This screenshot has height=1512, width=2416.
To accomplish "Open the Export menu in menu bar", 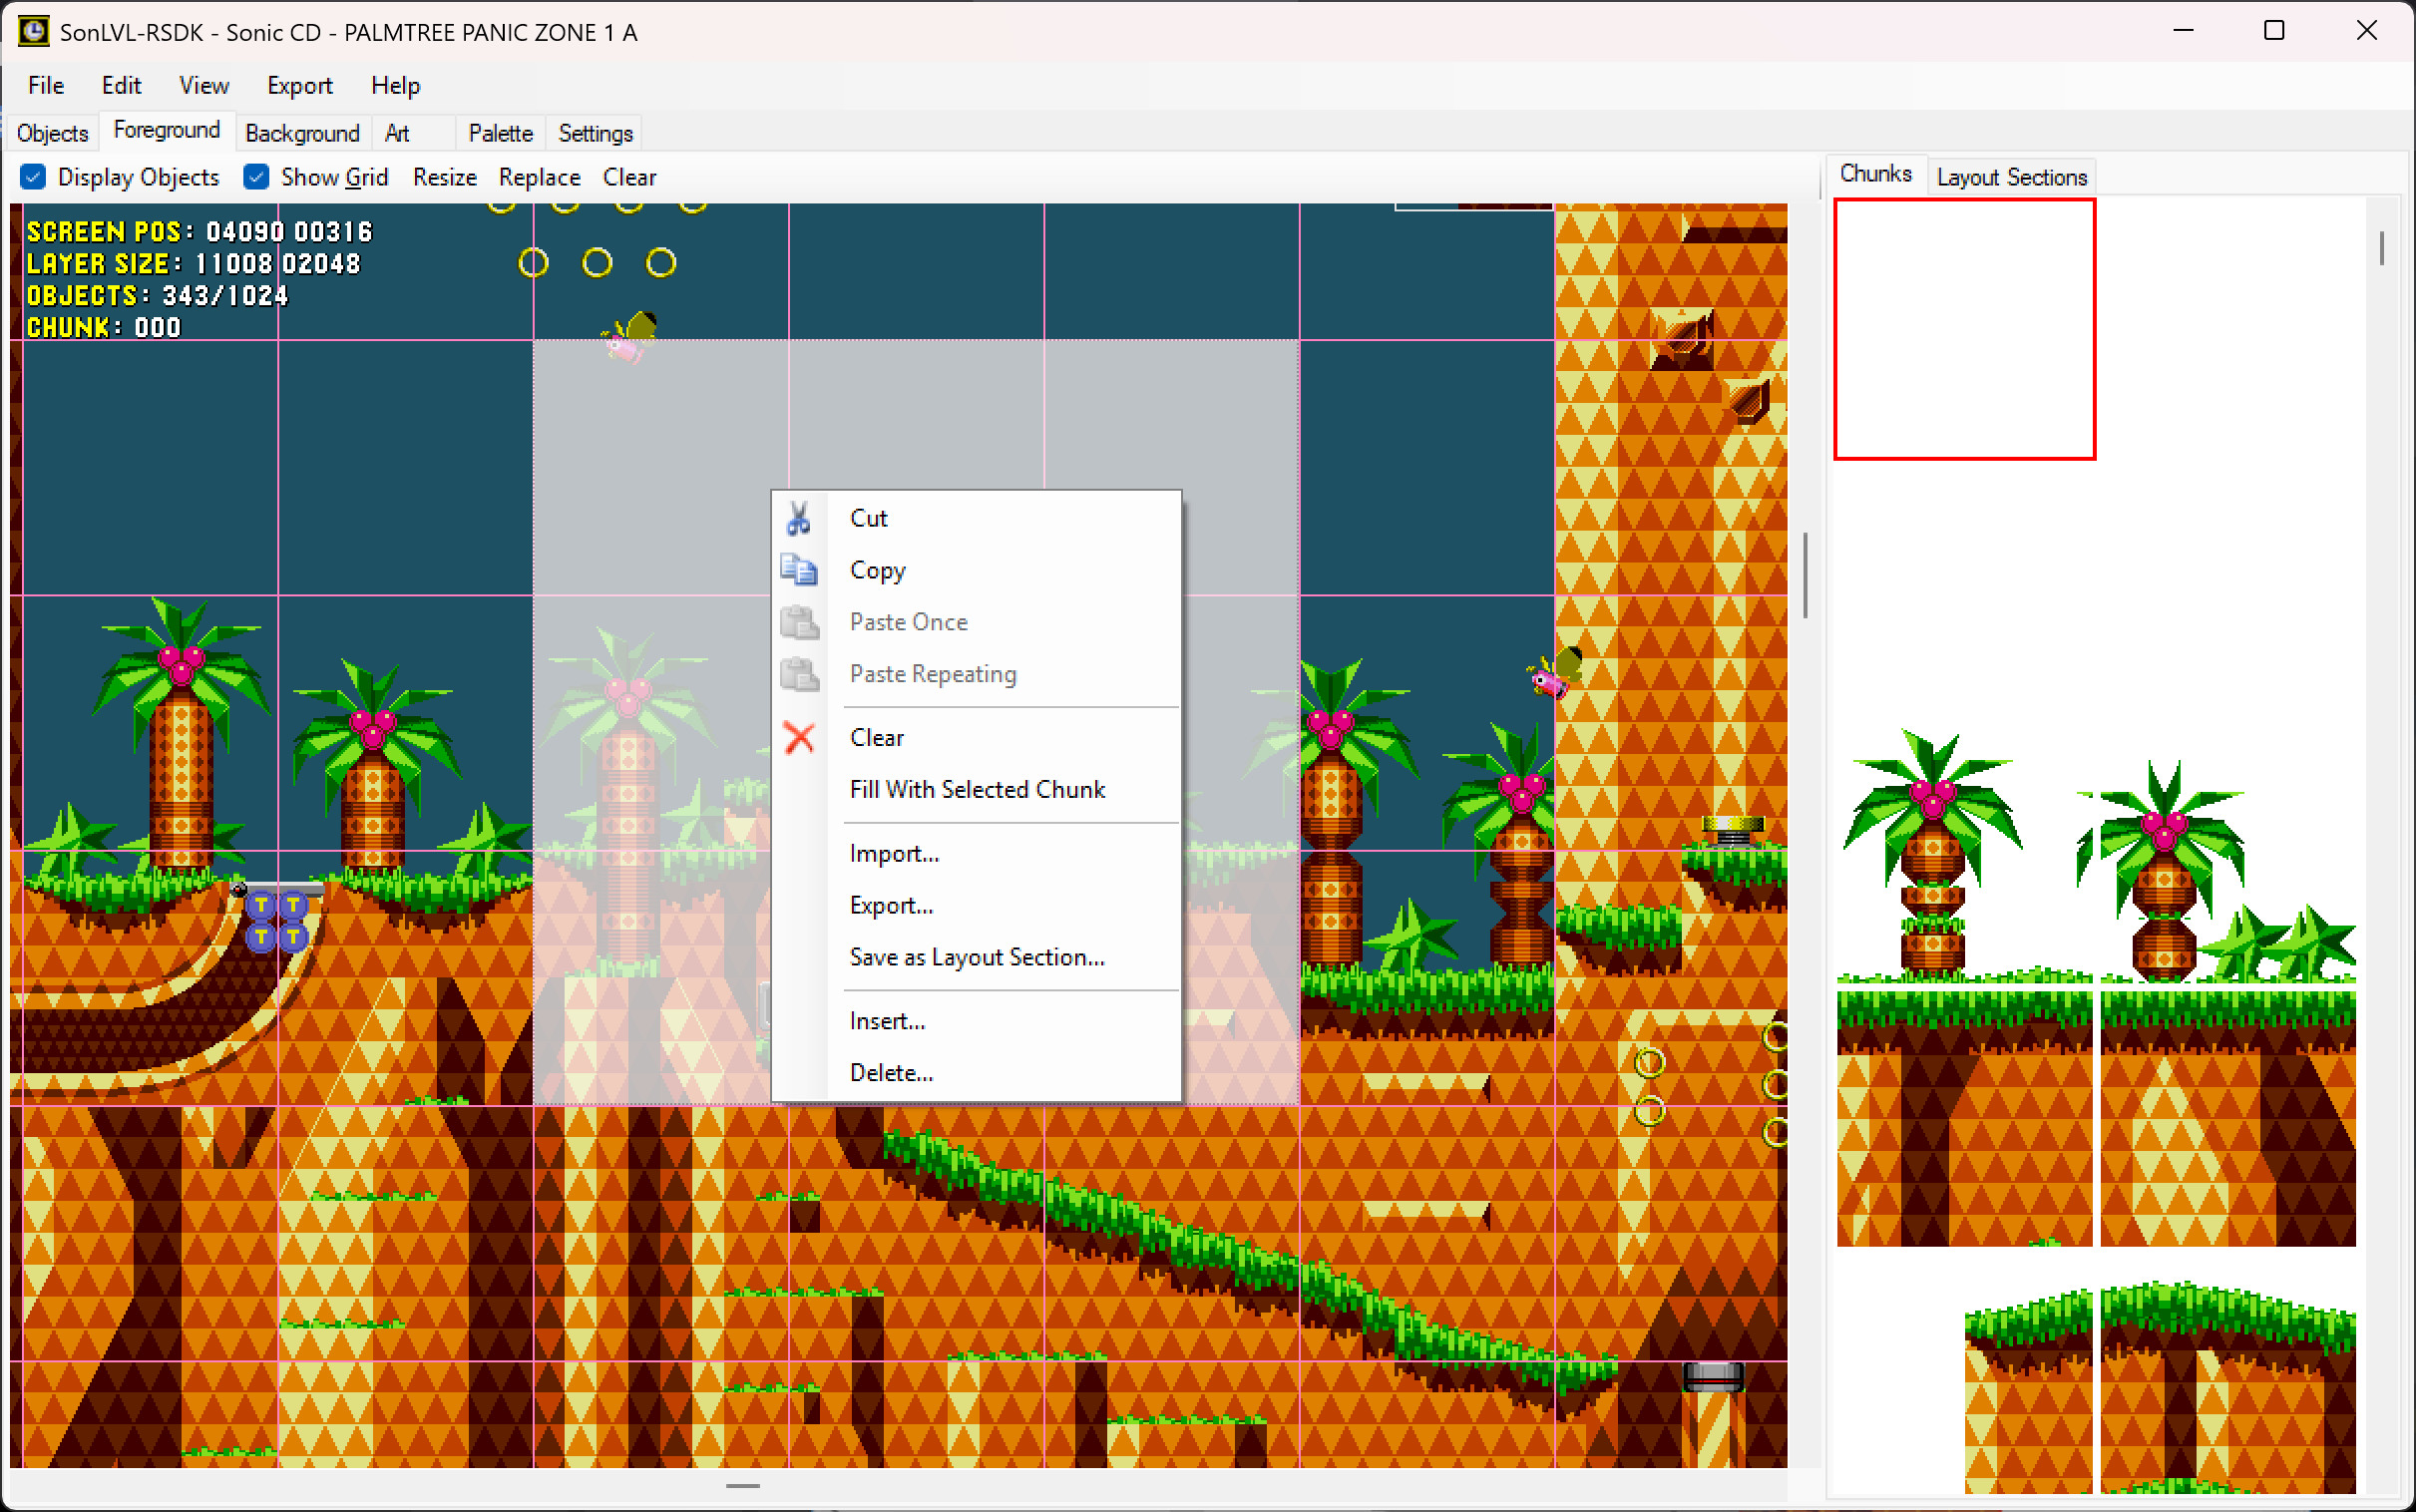I will coord(299,86).
